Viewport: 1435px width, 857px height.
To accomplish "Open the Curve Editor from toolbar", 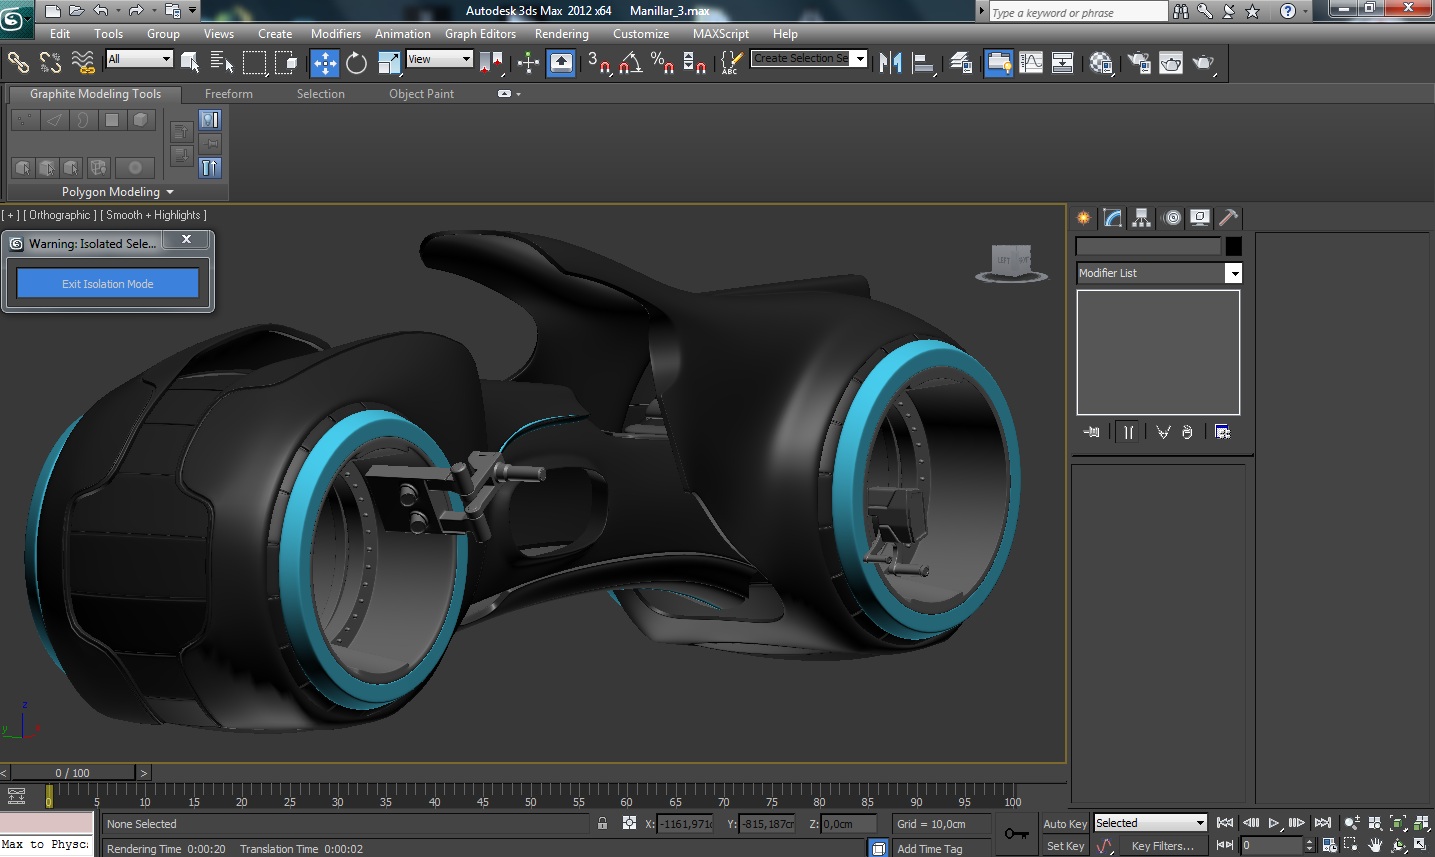I will pos(1031,63).
